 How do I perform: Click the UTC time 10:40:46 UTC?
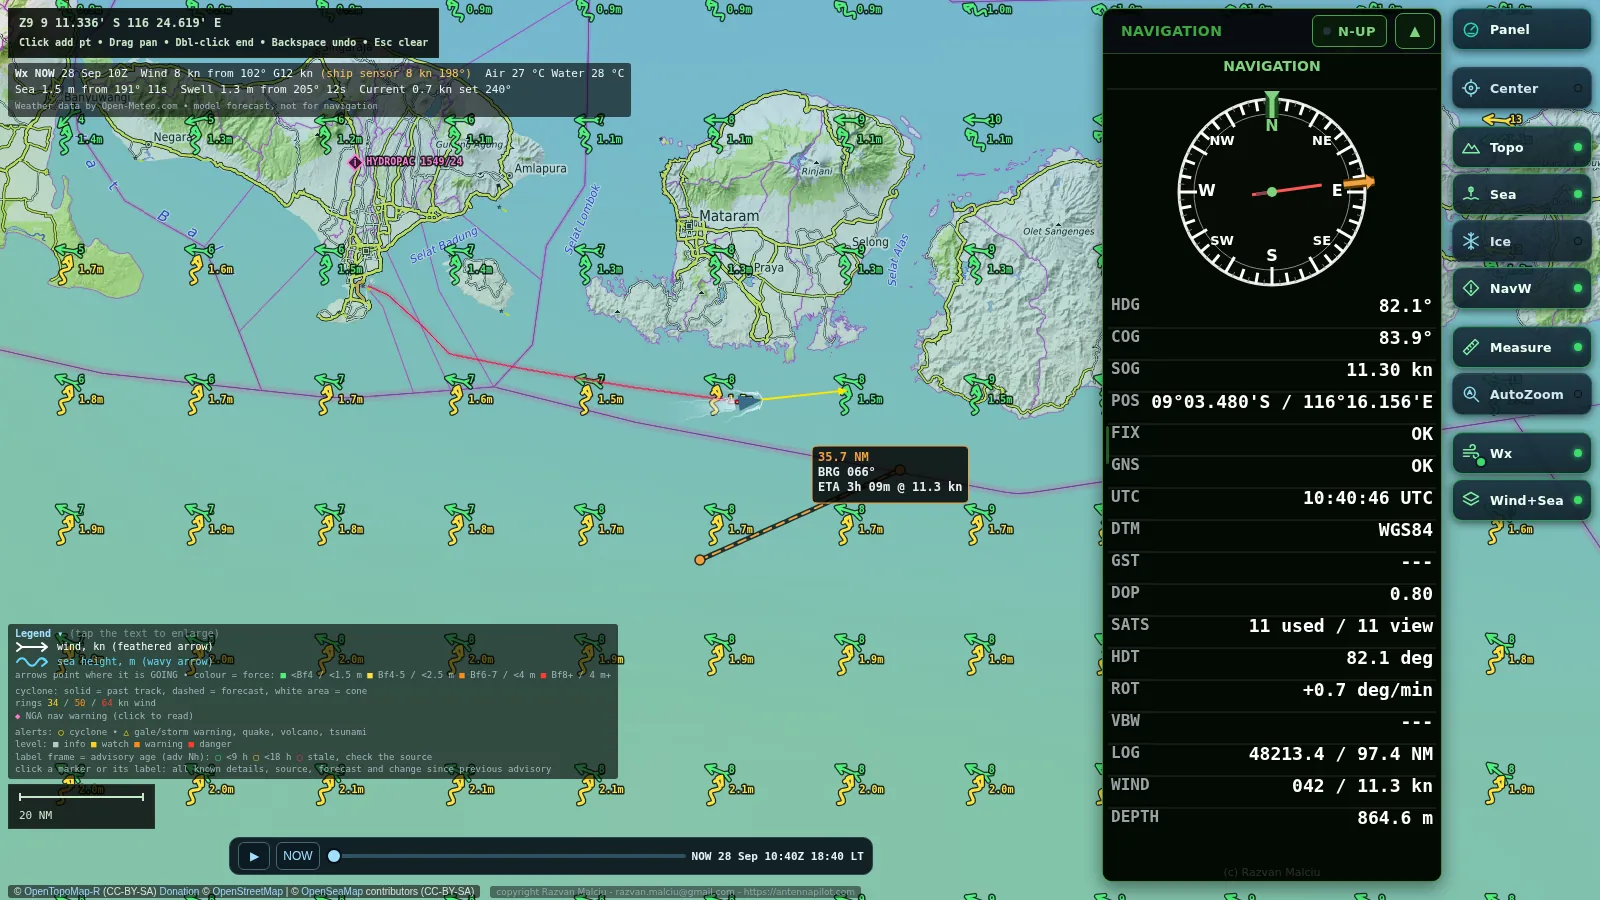pos(1367,498)
